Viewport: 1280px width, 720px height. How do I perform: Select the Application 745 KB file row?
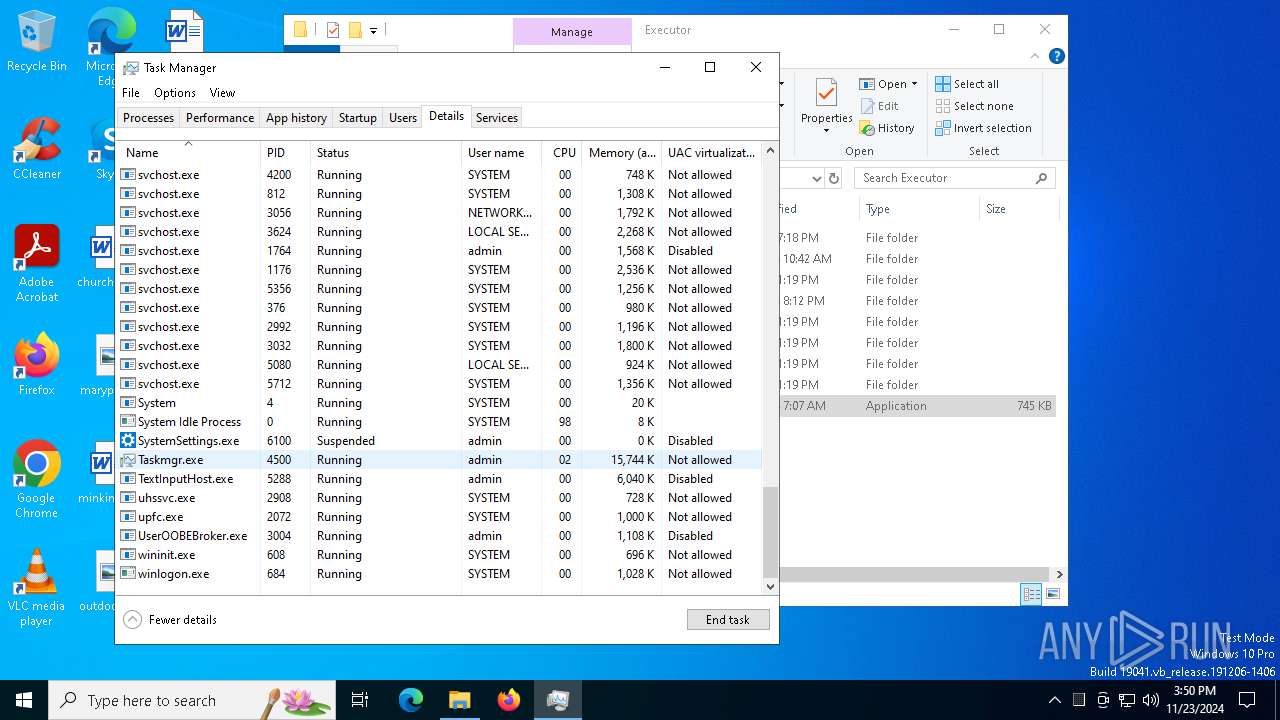(x=917, y=406)
